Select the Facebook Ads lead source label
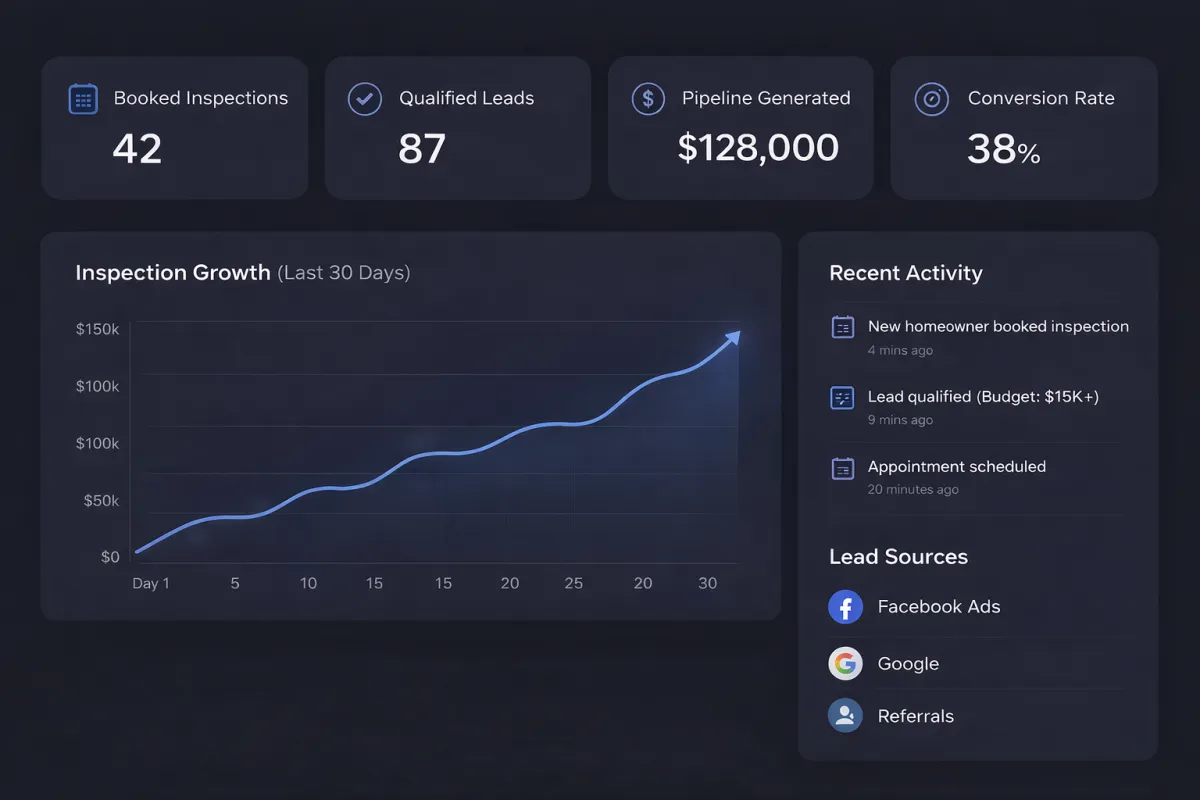Viewport: 1200px width, 800px height. [939, 606]
